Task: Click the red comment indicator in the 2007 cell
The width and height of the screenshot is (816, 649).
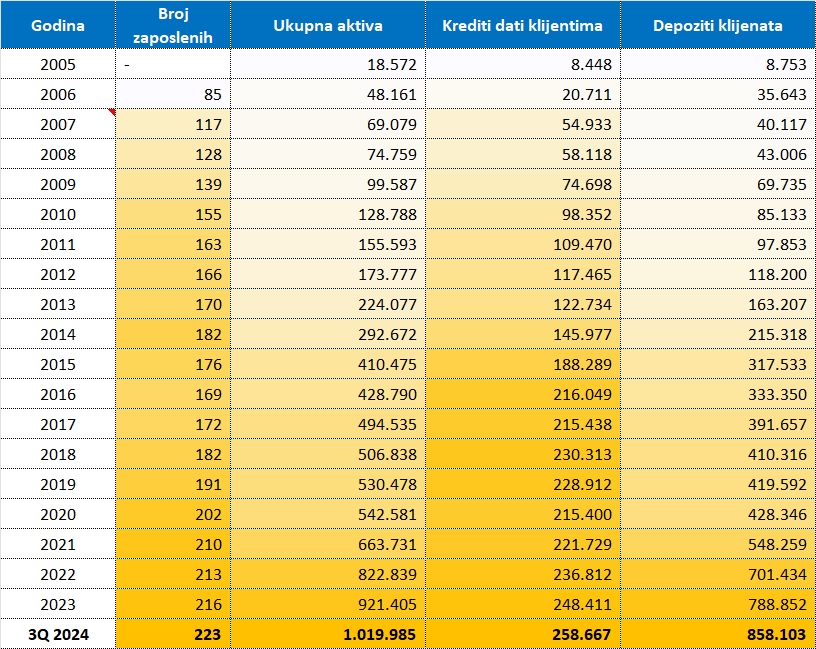Action: click(x=111, y=113)
